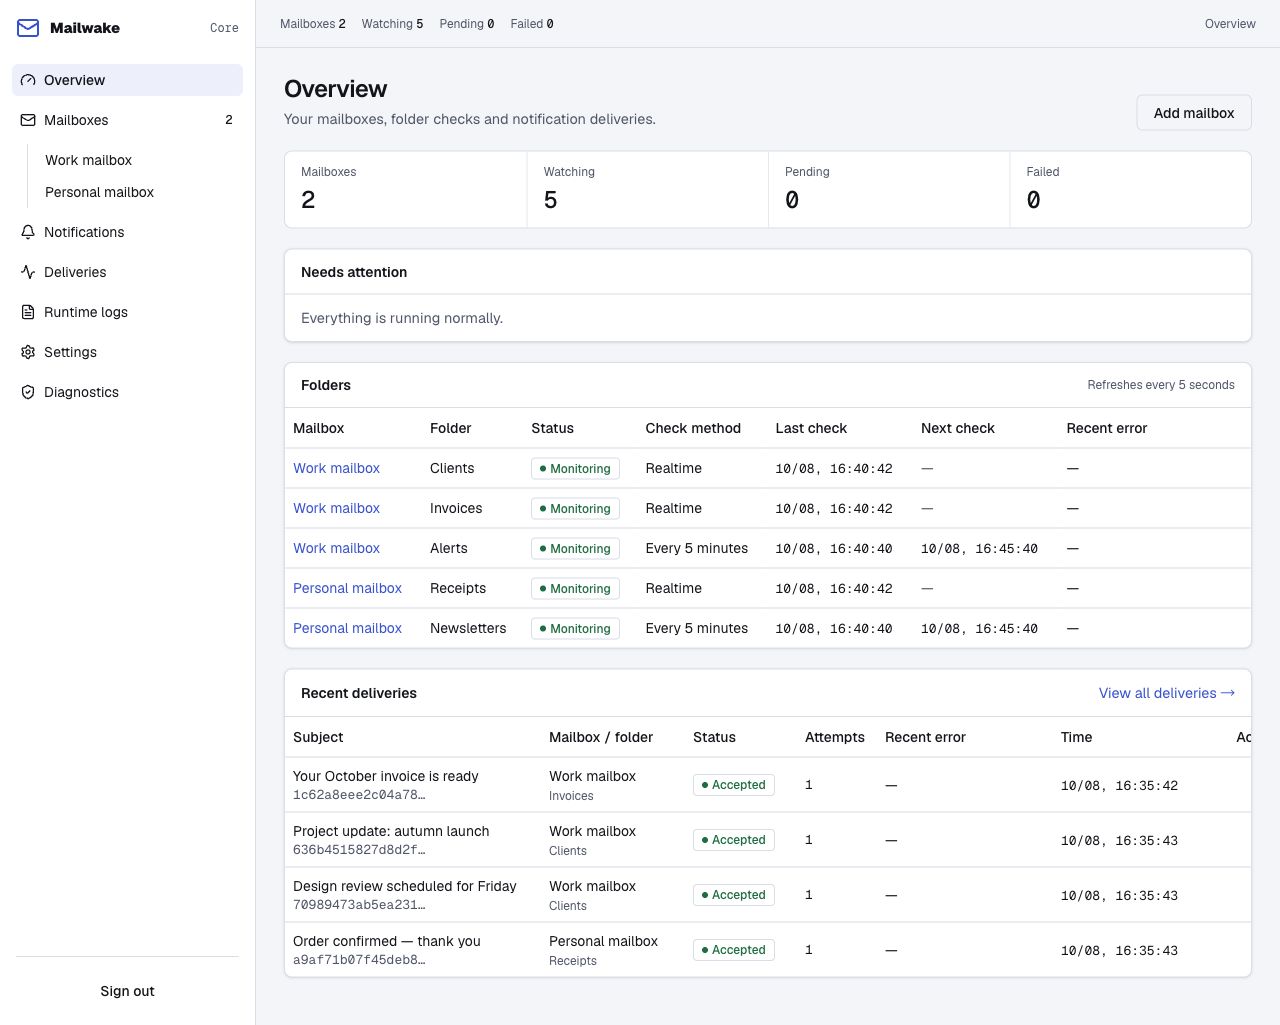This screenshot has height=1025, width=1280.
Task: Click the Monitoring badge for Clients folder
Action: coord(575,468)
